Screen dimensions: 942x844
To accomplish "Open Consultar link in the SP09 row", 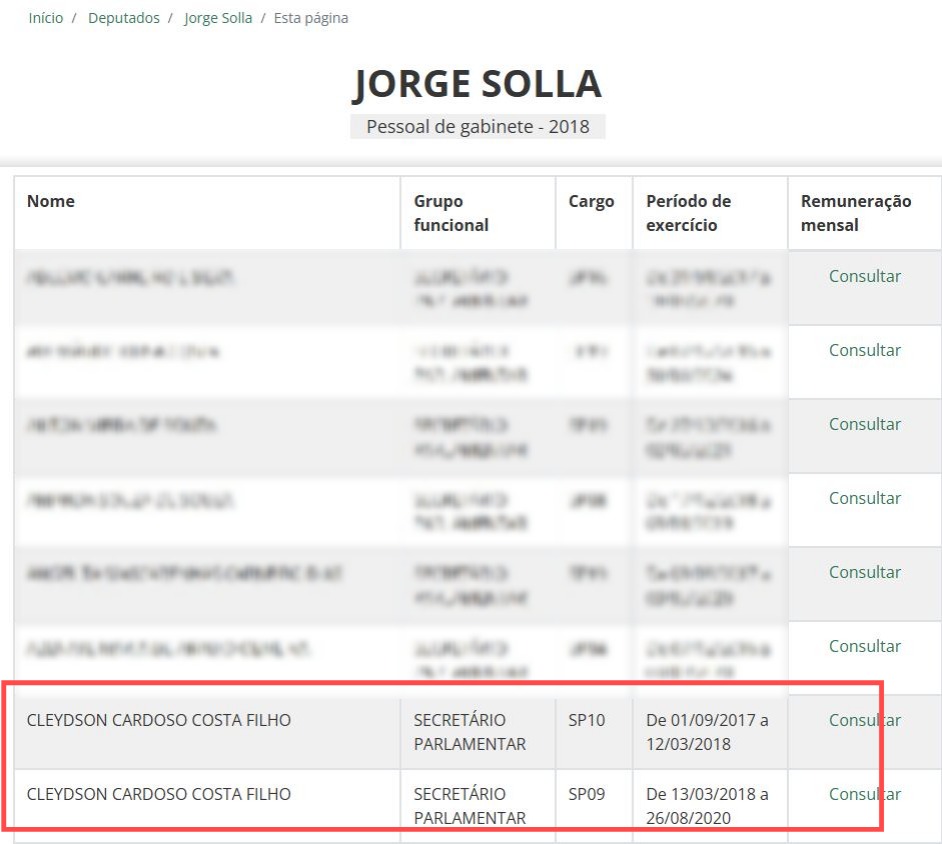I will point(864,794).
